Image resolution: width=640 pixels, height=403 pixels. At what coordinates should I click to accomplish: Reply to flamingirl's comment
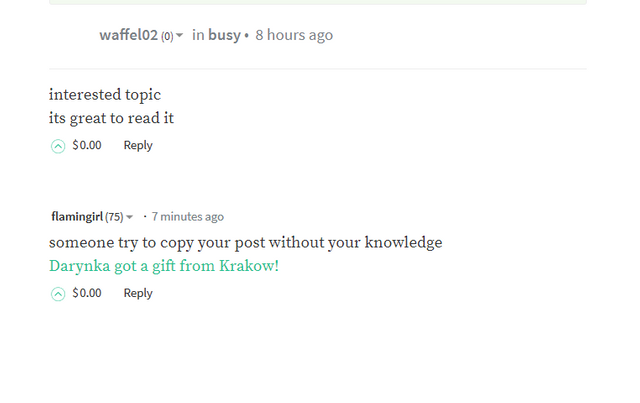[x=138, y=293]
